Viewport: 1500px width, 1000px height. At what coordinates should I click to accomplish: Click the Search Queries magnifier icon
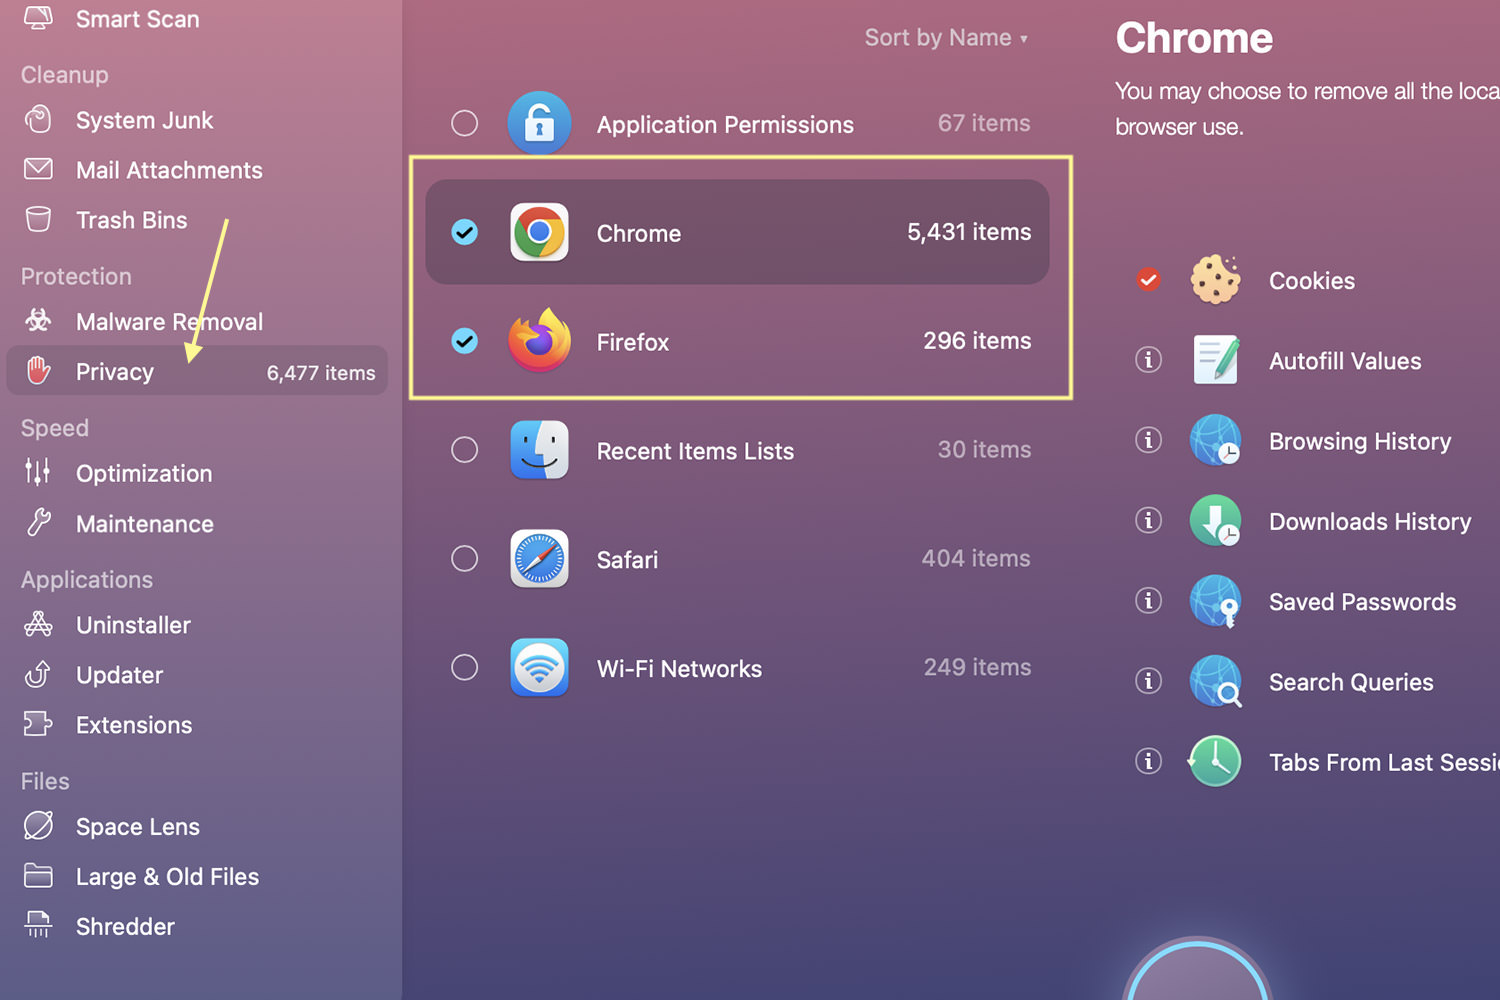(1215, 681)
